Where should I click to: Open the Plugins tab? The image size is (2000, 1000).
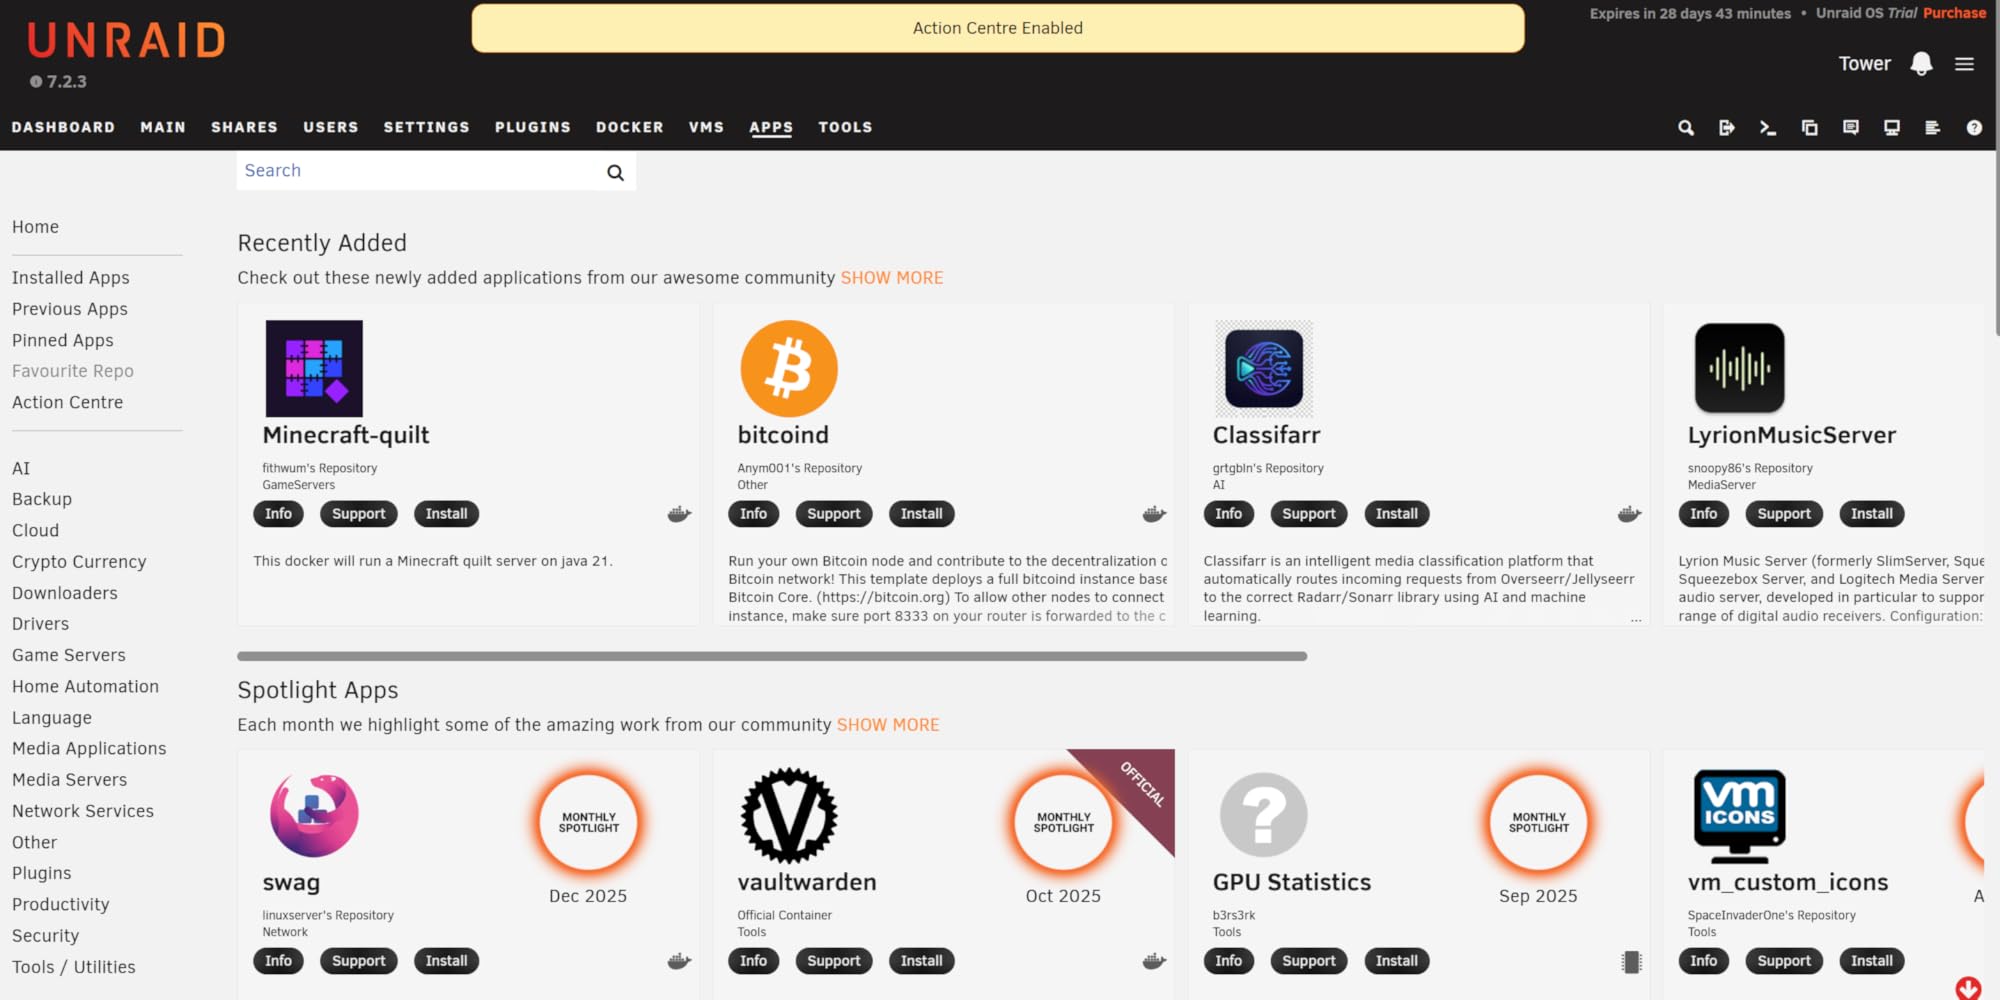[533, 127]
